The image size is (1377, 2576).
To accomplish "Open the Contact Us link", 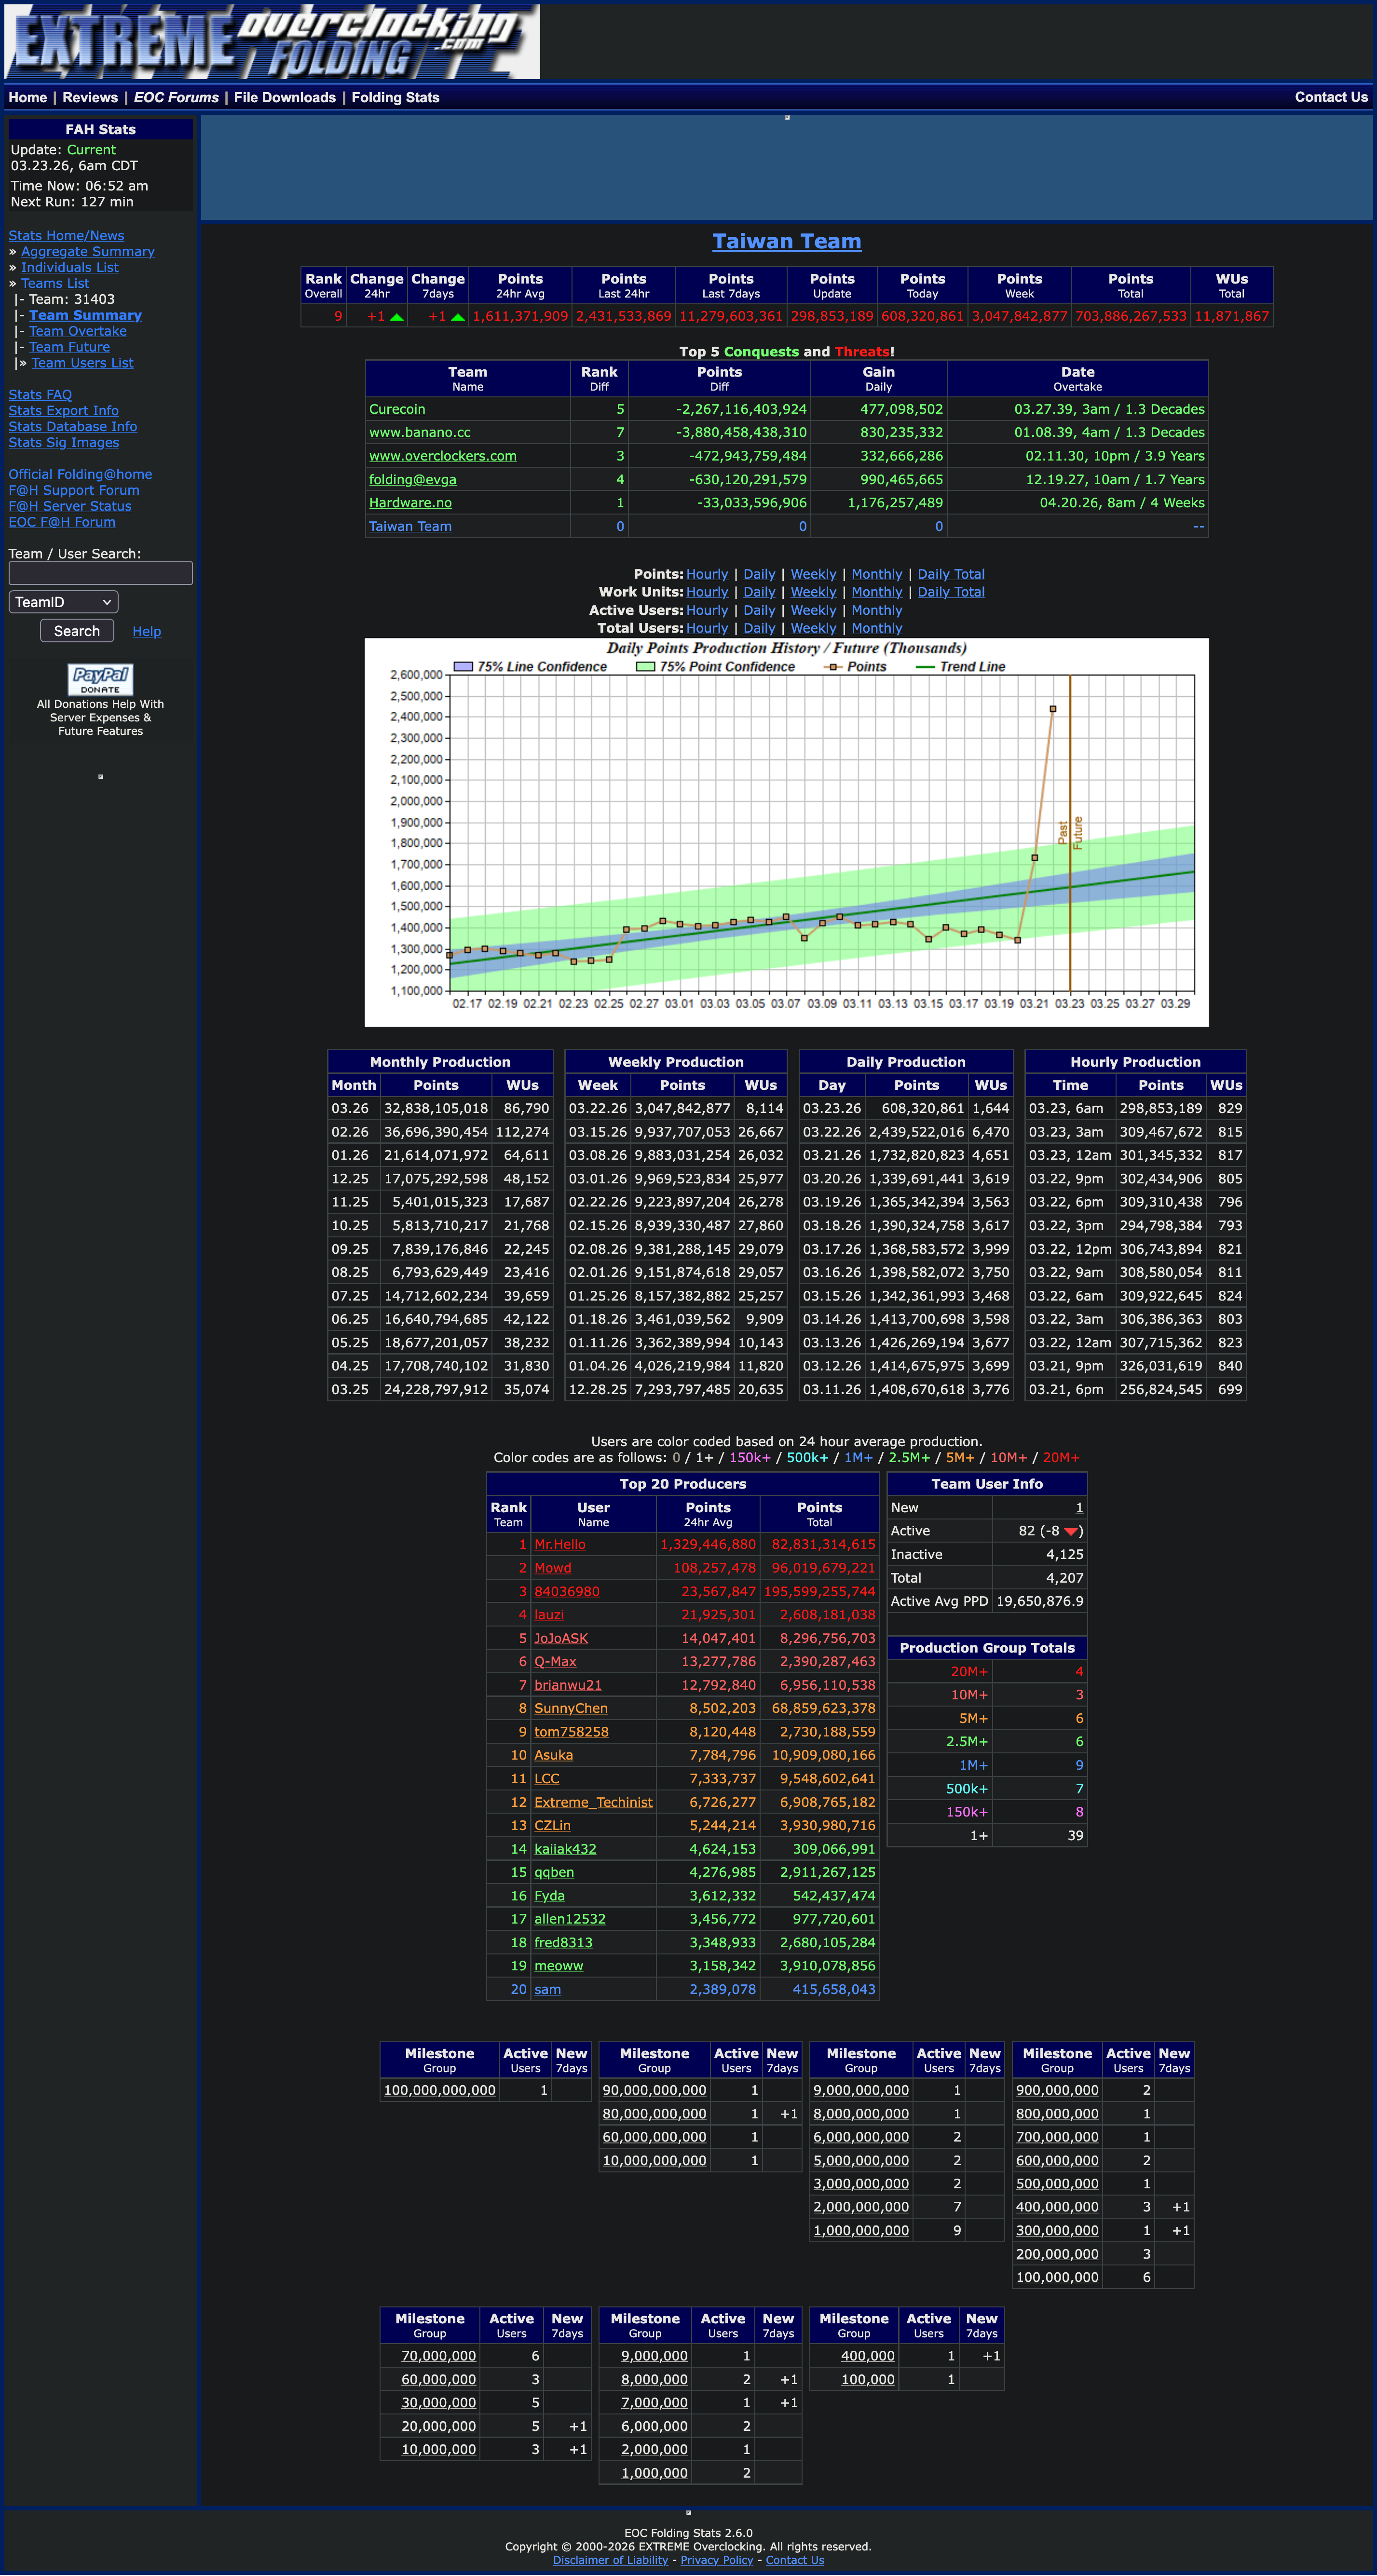I will click(1330, 97).
